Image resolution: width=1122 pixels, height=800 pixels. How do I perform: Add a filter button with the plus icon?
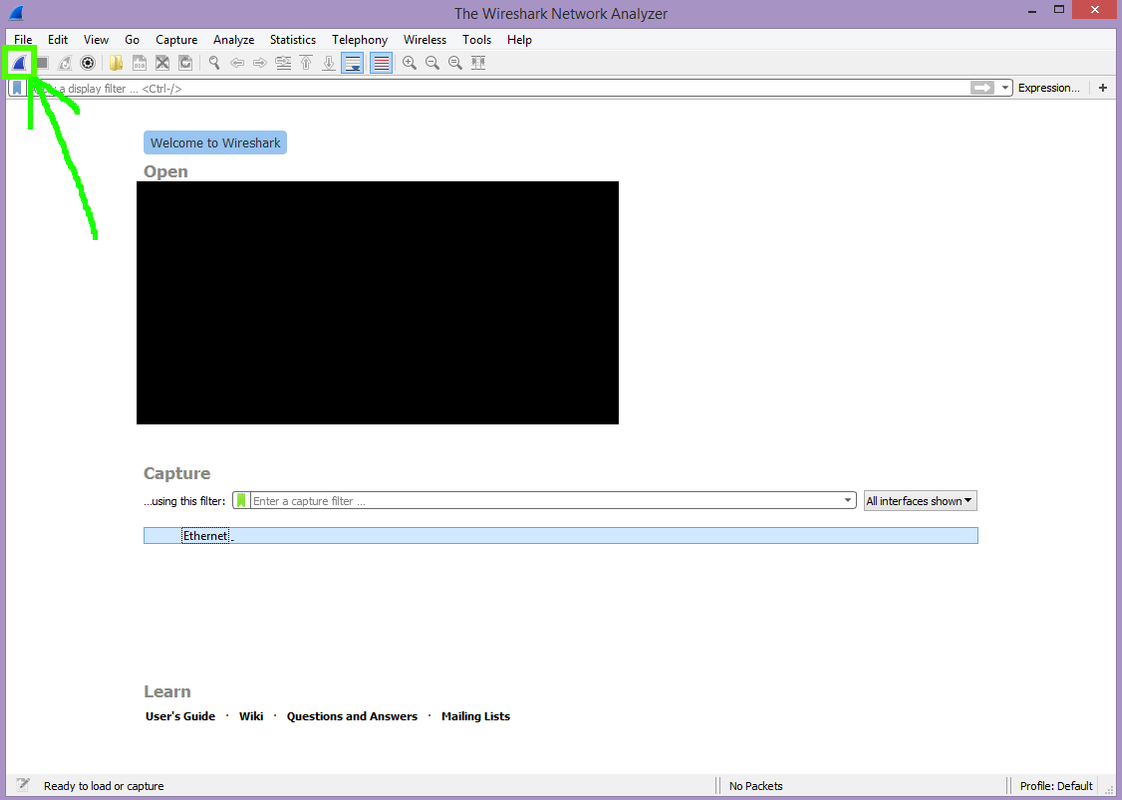tap(1103, 88)
